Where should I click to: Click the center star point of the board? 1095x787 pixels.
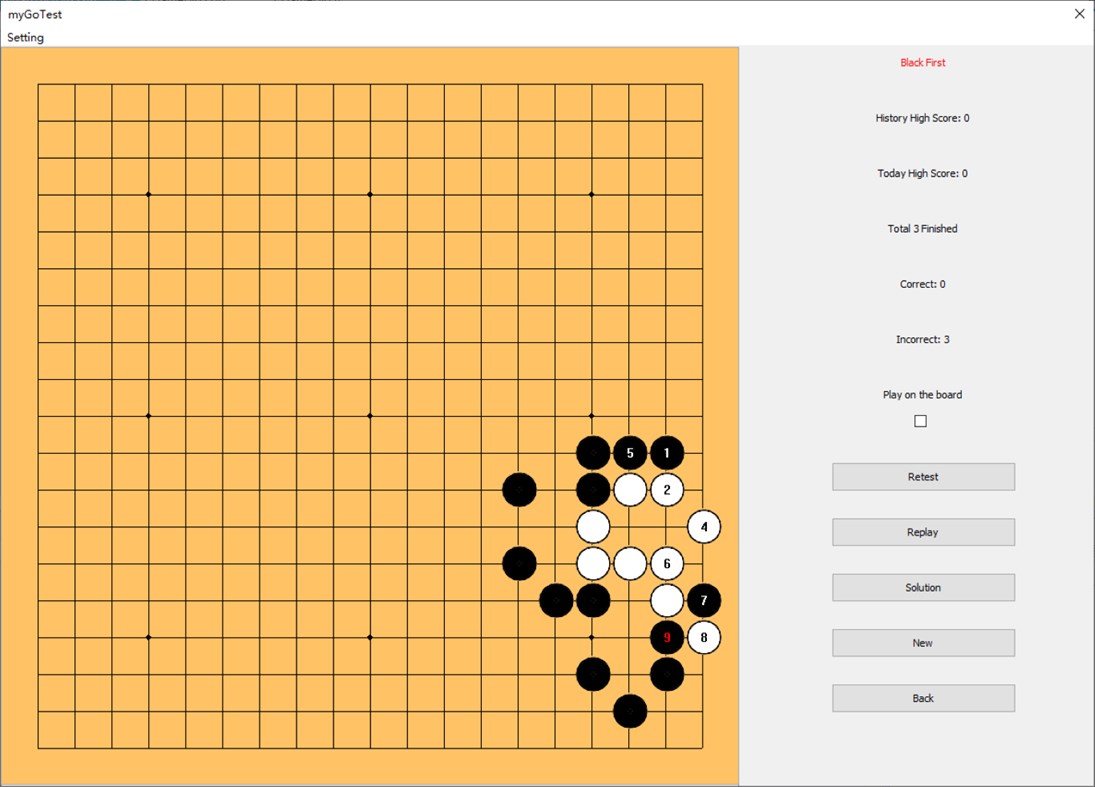[x=370, y=414]
